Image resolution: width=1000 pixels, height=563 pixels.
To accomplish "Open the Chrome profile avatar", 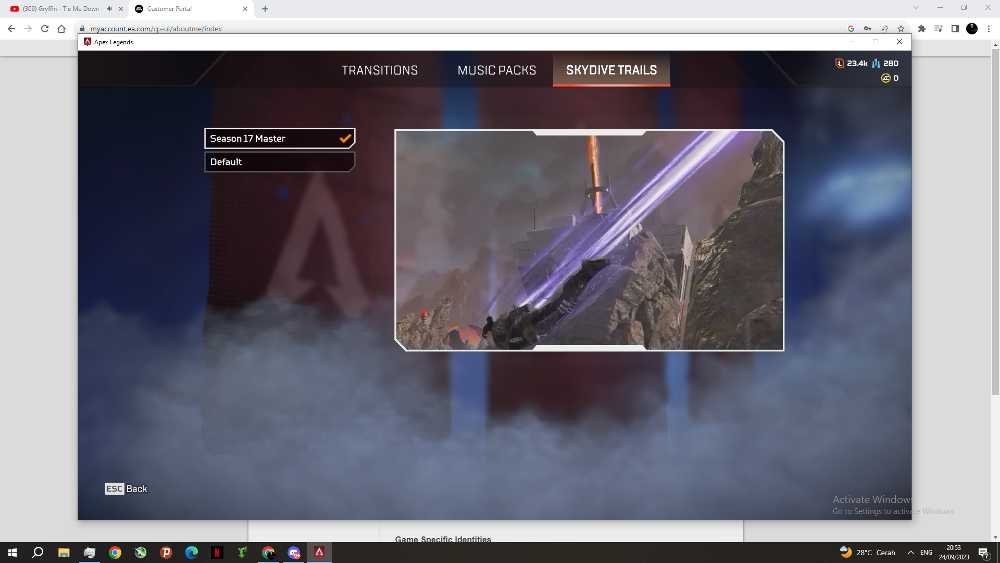I will (972, 29).
